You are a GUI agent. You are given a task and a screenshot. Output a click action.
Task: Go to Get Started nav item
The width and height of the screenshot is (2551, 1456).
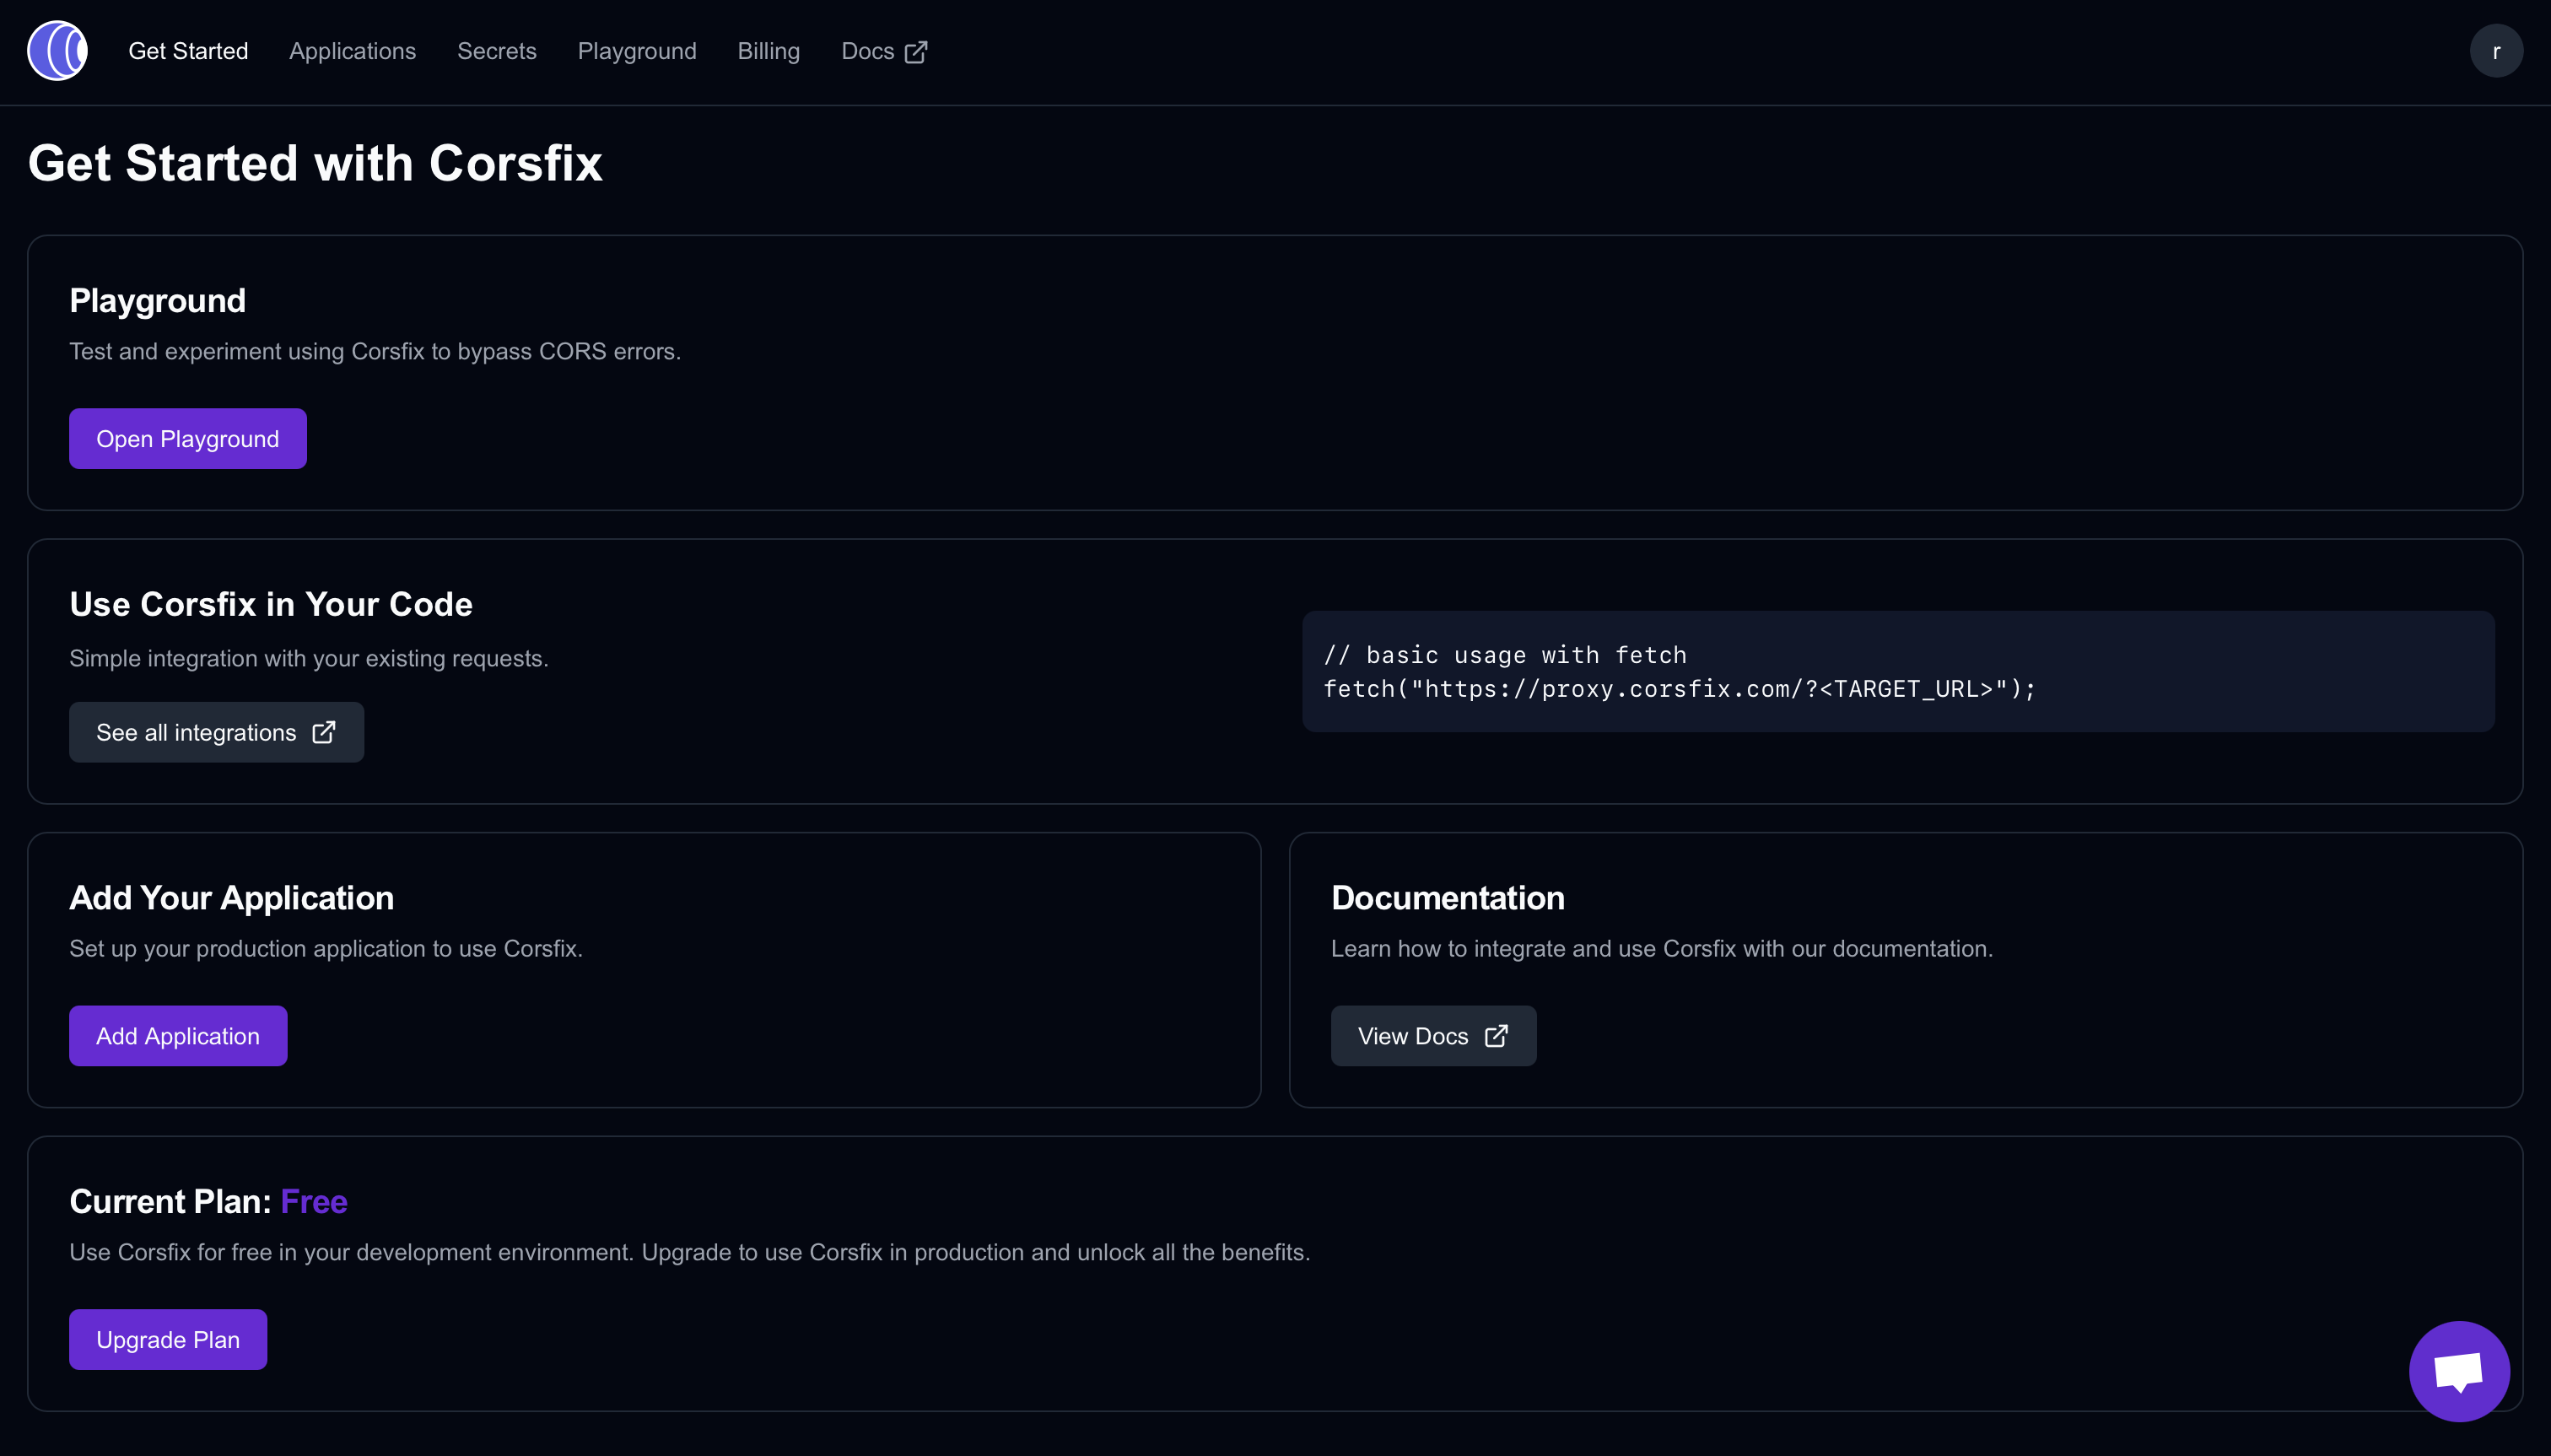188,51
